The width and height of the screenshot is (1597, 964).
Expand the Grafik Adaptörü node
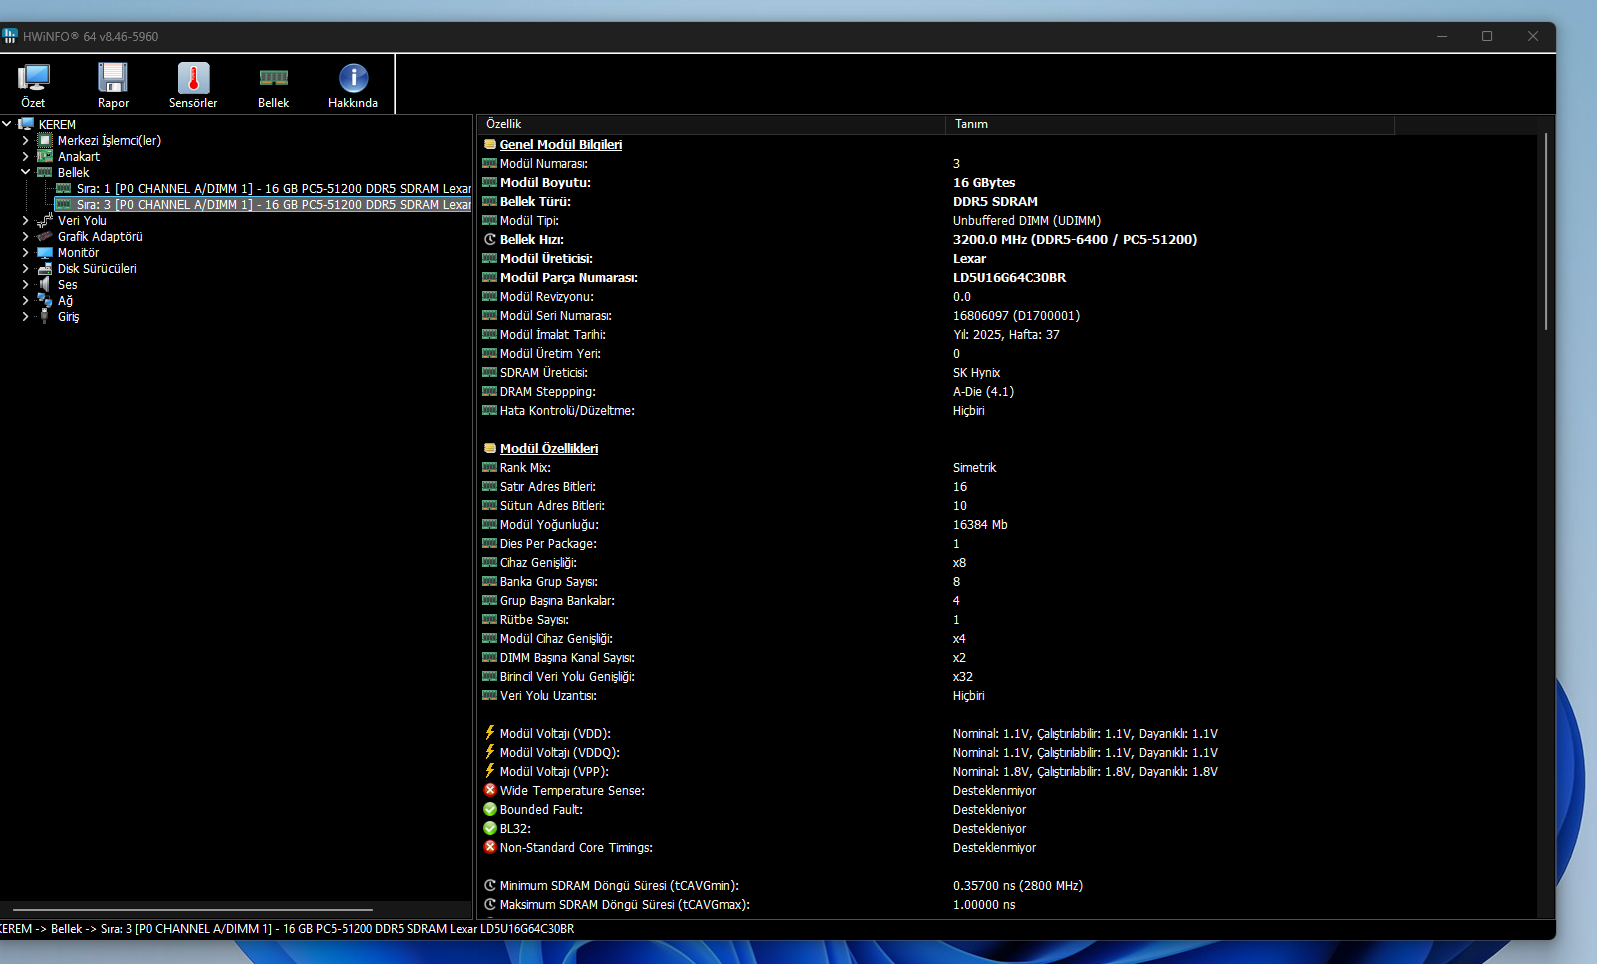tap(25, 236)
